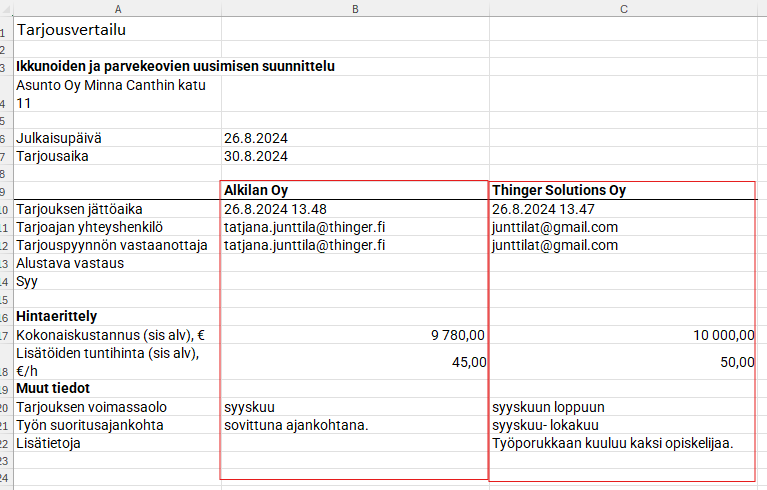The height and width of the screenshot is (490, 767).
Task: Click the Hintaerittely heading cell
Action: pos(117,316)
